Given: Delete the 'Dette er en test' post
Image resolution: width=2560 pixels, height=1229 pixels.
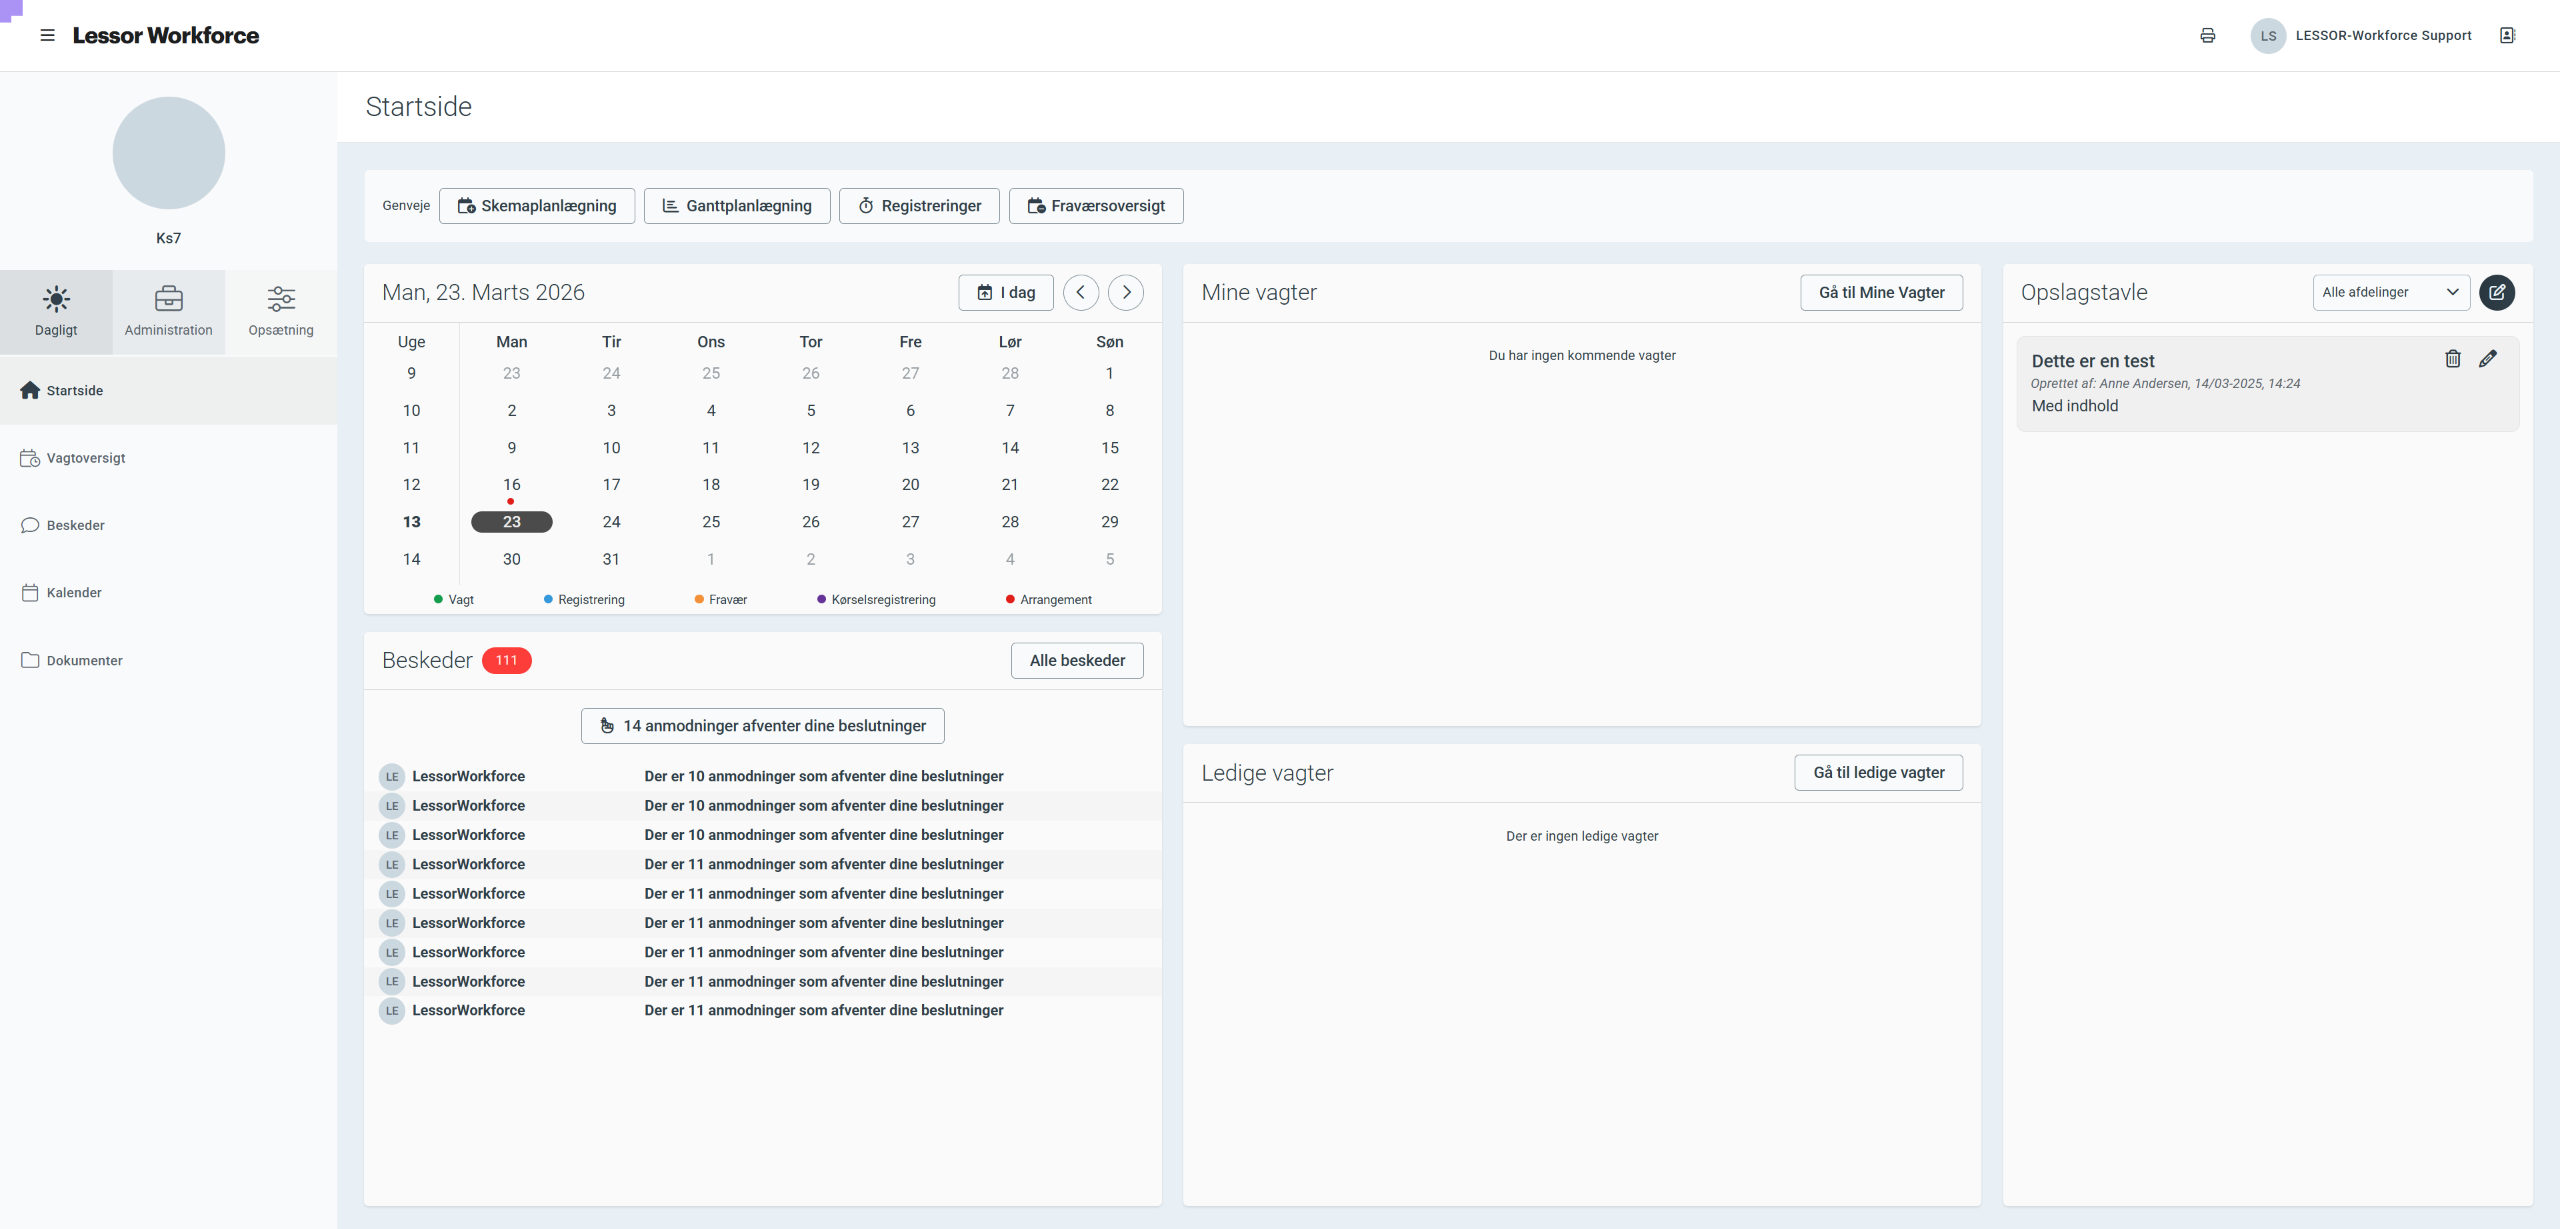Looking at the screenshot, I should coord(2452,359).
